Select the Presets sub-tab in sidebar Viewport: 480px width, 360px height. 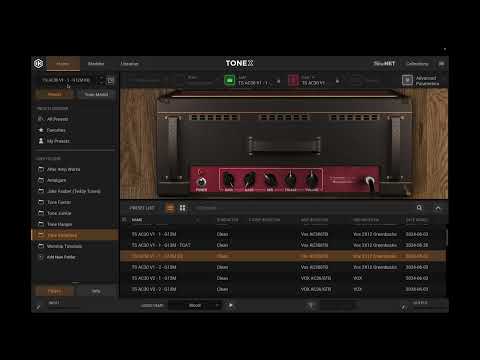tap(55, 94)
